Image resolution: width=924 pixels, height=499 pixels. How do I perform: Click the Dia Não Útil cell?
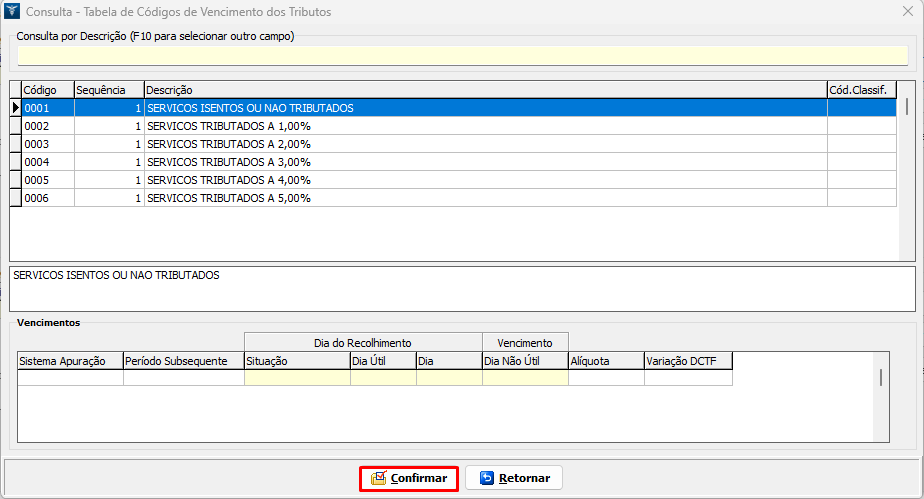(x=524, y=378)
